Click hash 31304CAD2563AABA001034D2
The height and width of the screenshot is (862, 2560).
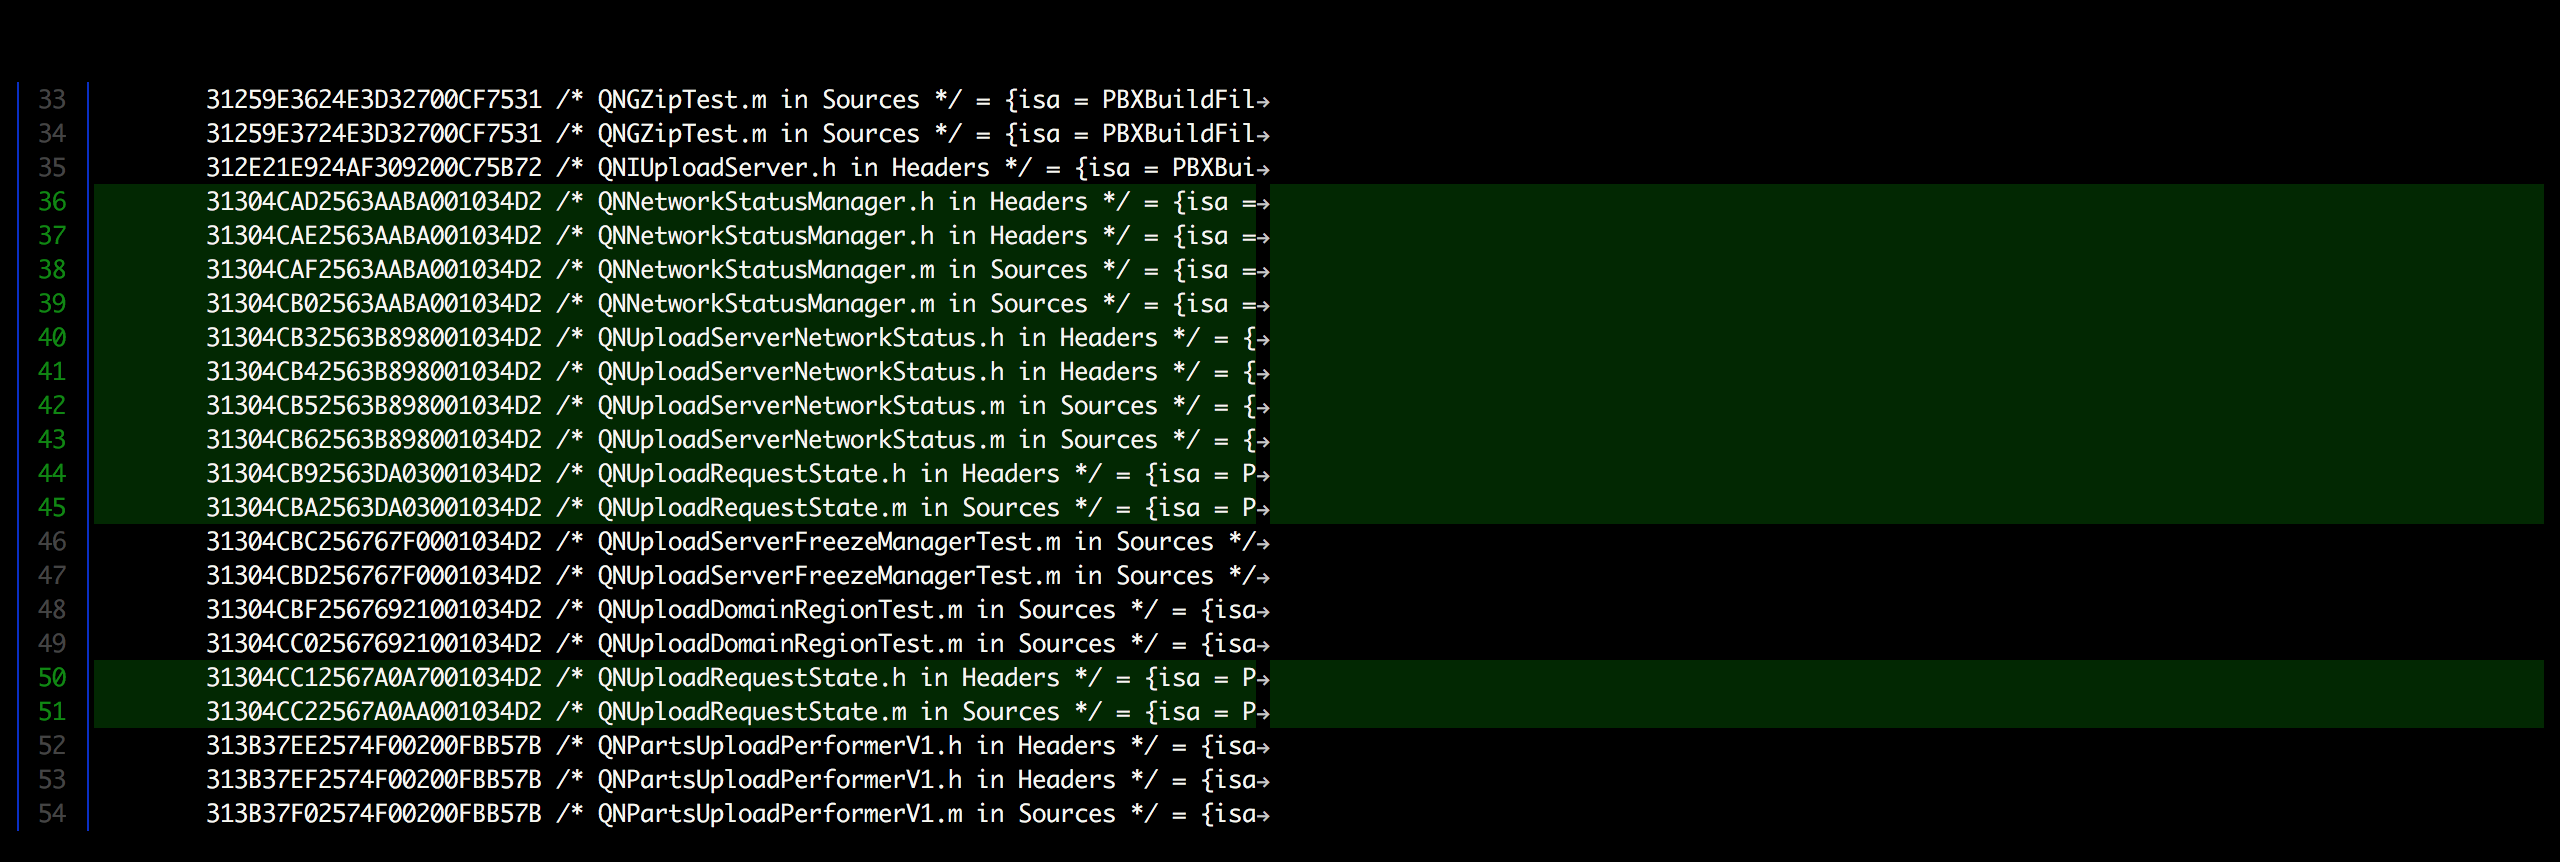point(374,202)
